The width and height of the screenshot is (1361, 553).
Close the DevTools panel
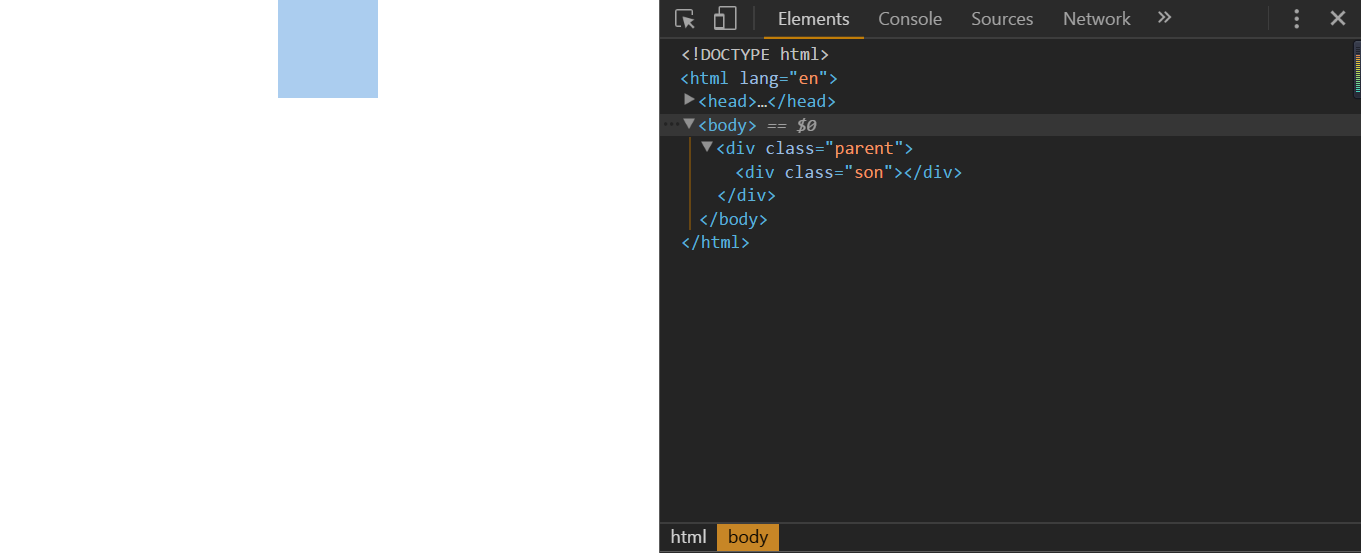tap(1337, 18)
